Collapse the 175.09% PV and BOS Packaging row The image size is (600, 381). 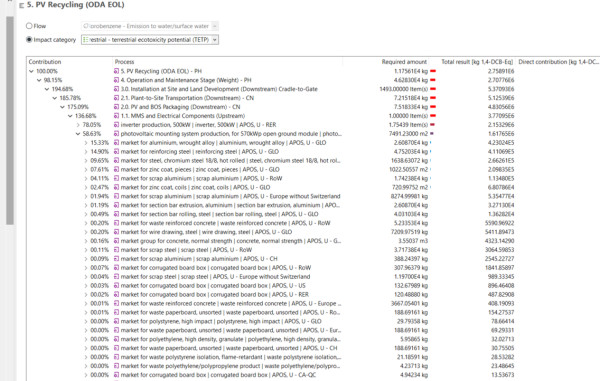click(62, 107)
